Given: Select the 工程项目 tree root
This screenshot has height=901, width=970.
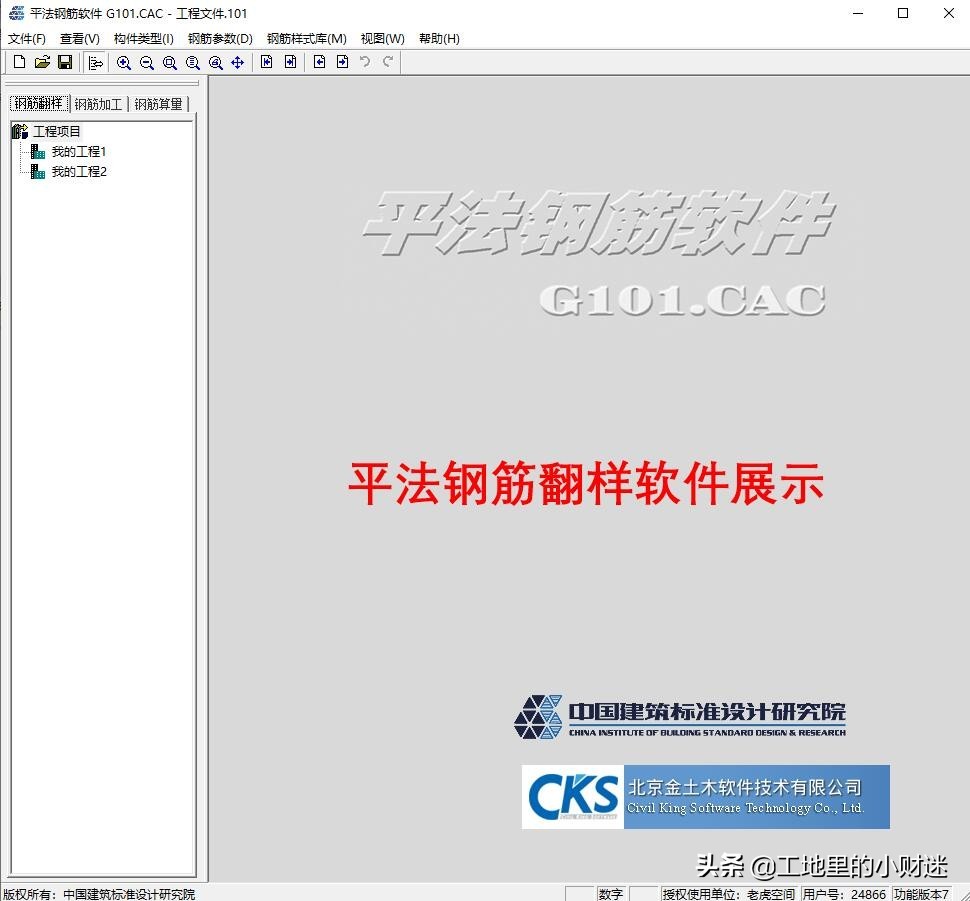Looking at the screenshot, I should coord(57,131).
